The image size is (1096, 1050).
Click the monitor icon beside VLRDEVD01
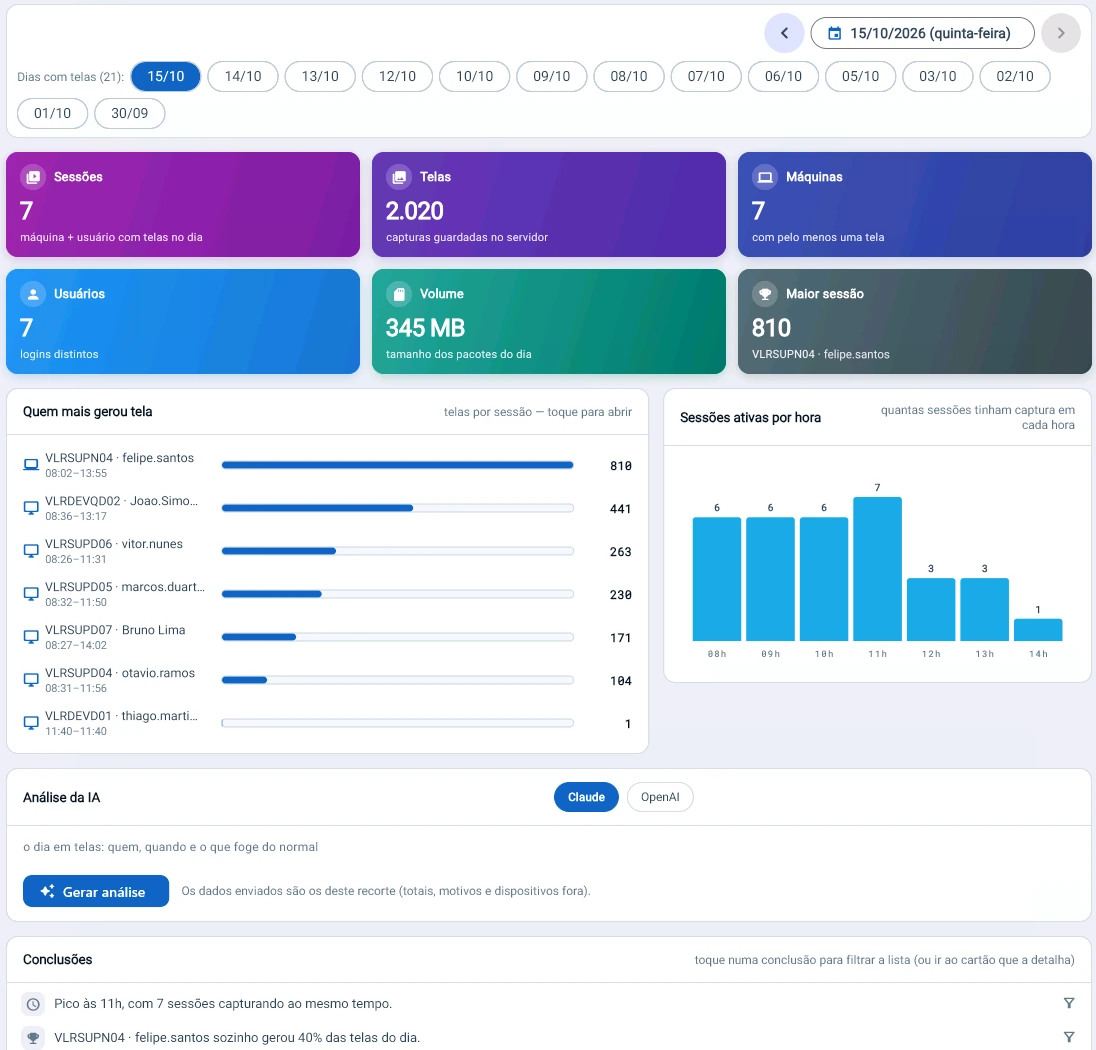(x=31, y=723)
